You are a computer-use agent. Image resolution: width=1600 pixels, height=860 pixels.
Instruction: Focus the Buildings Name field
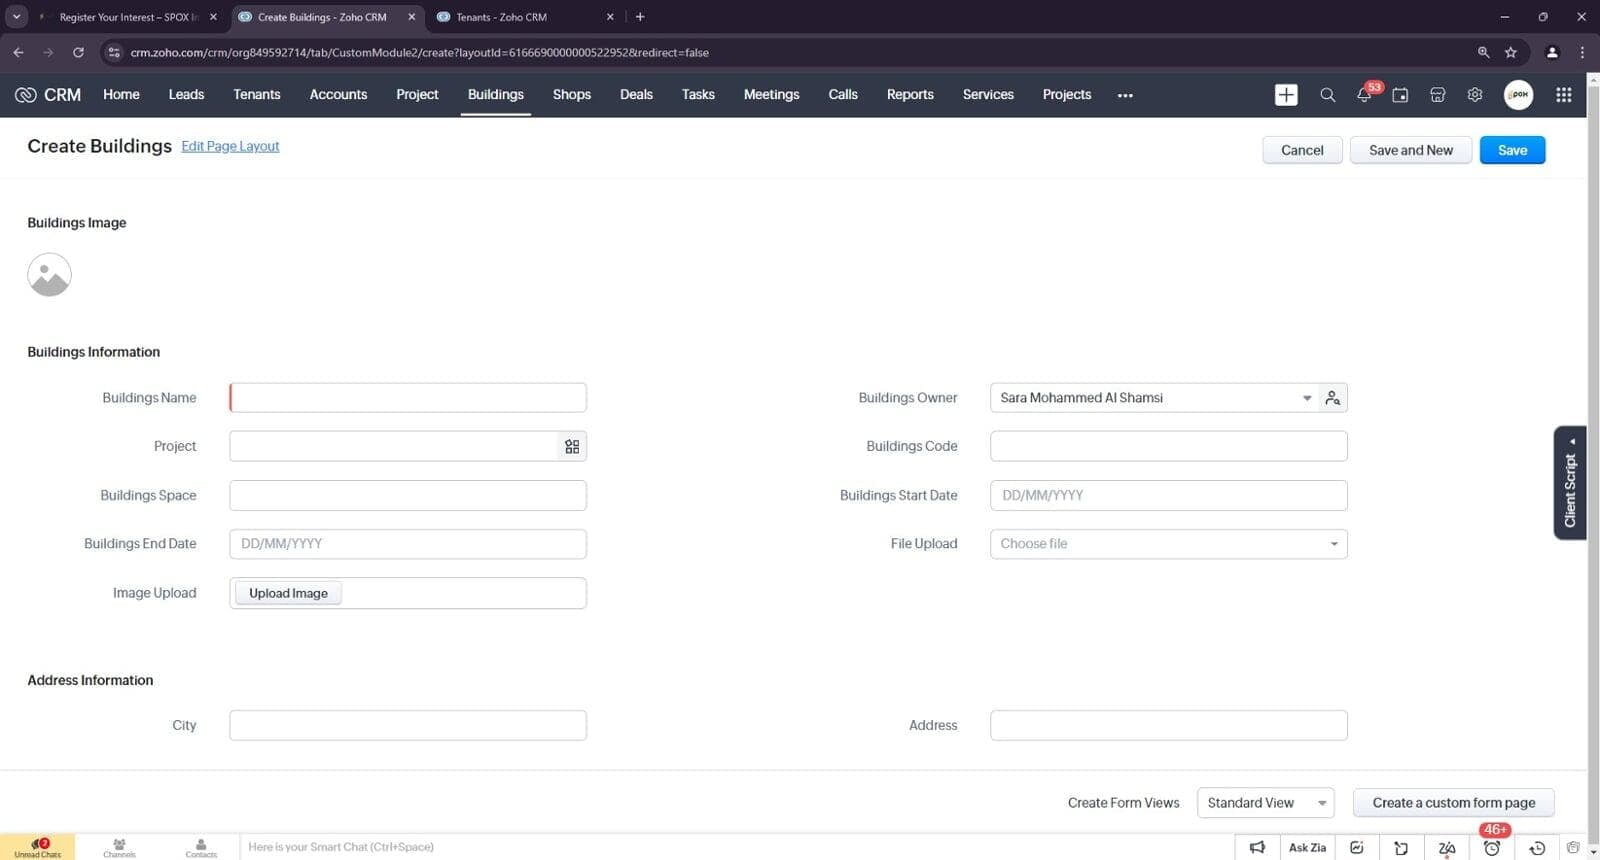(408, 398)
